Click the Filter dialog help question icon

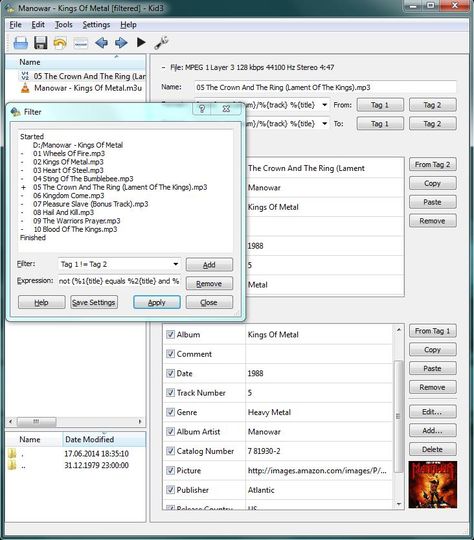pyautogui.click(x=202, y=109)
